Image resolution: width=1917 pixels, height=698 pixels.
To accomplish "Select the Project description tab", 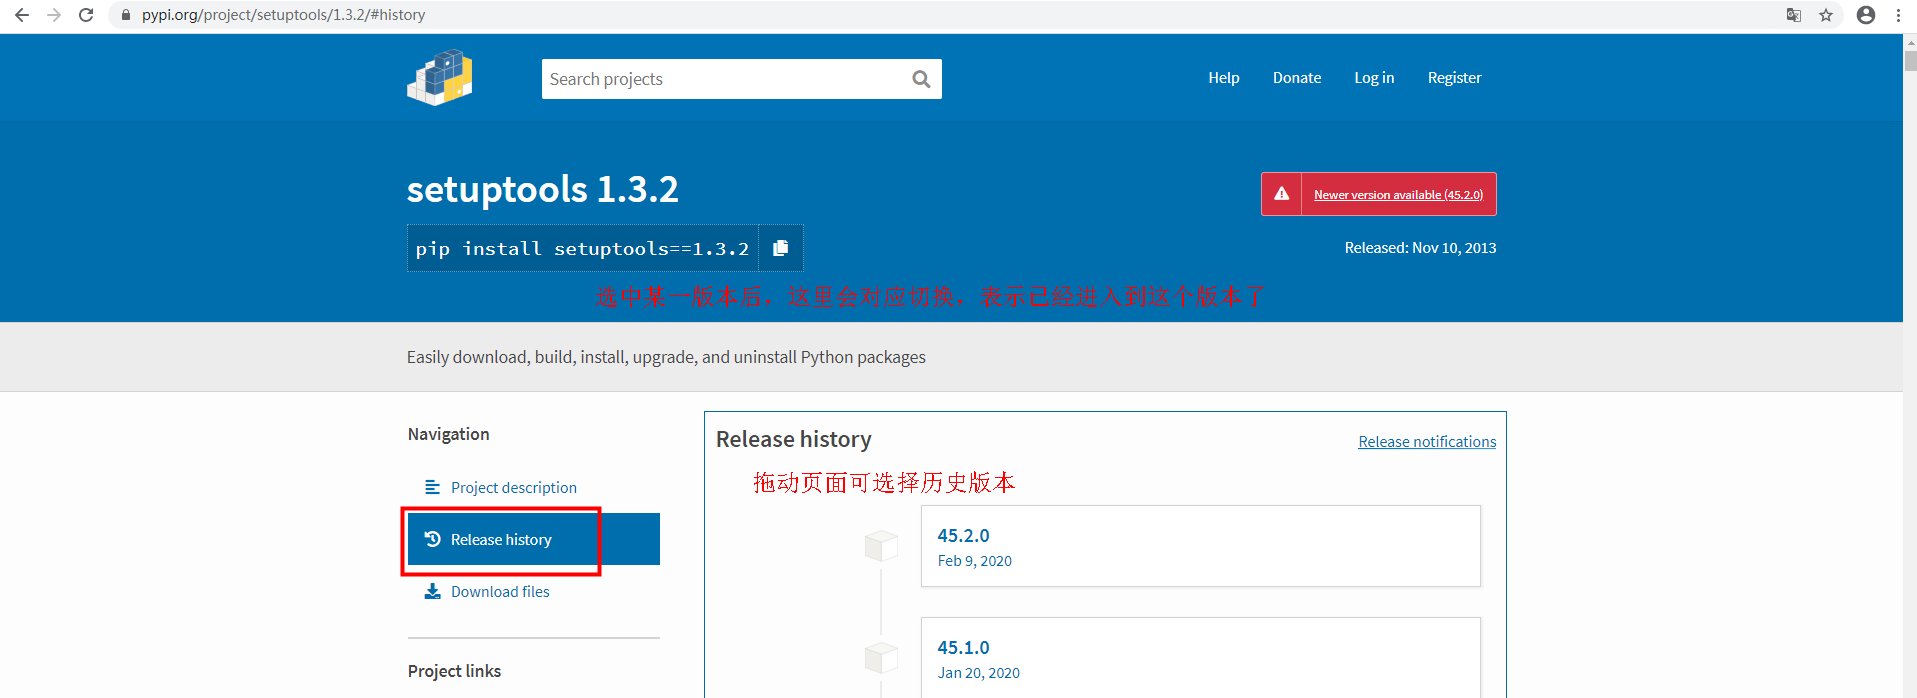I will pos(534,487).
